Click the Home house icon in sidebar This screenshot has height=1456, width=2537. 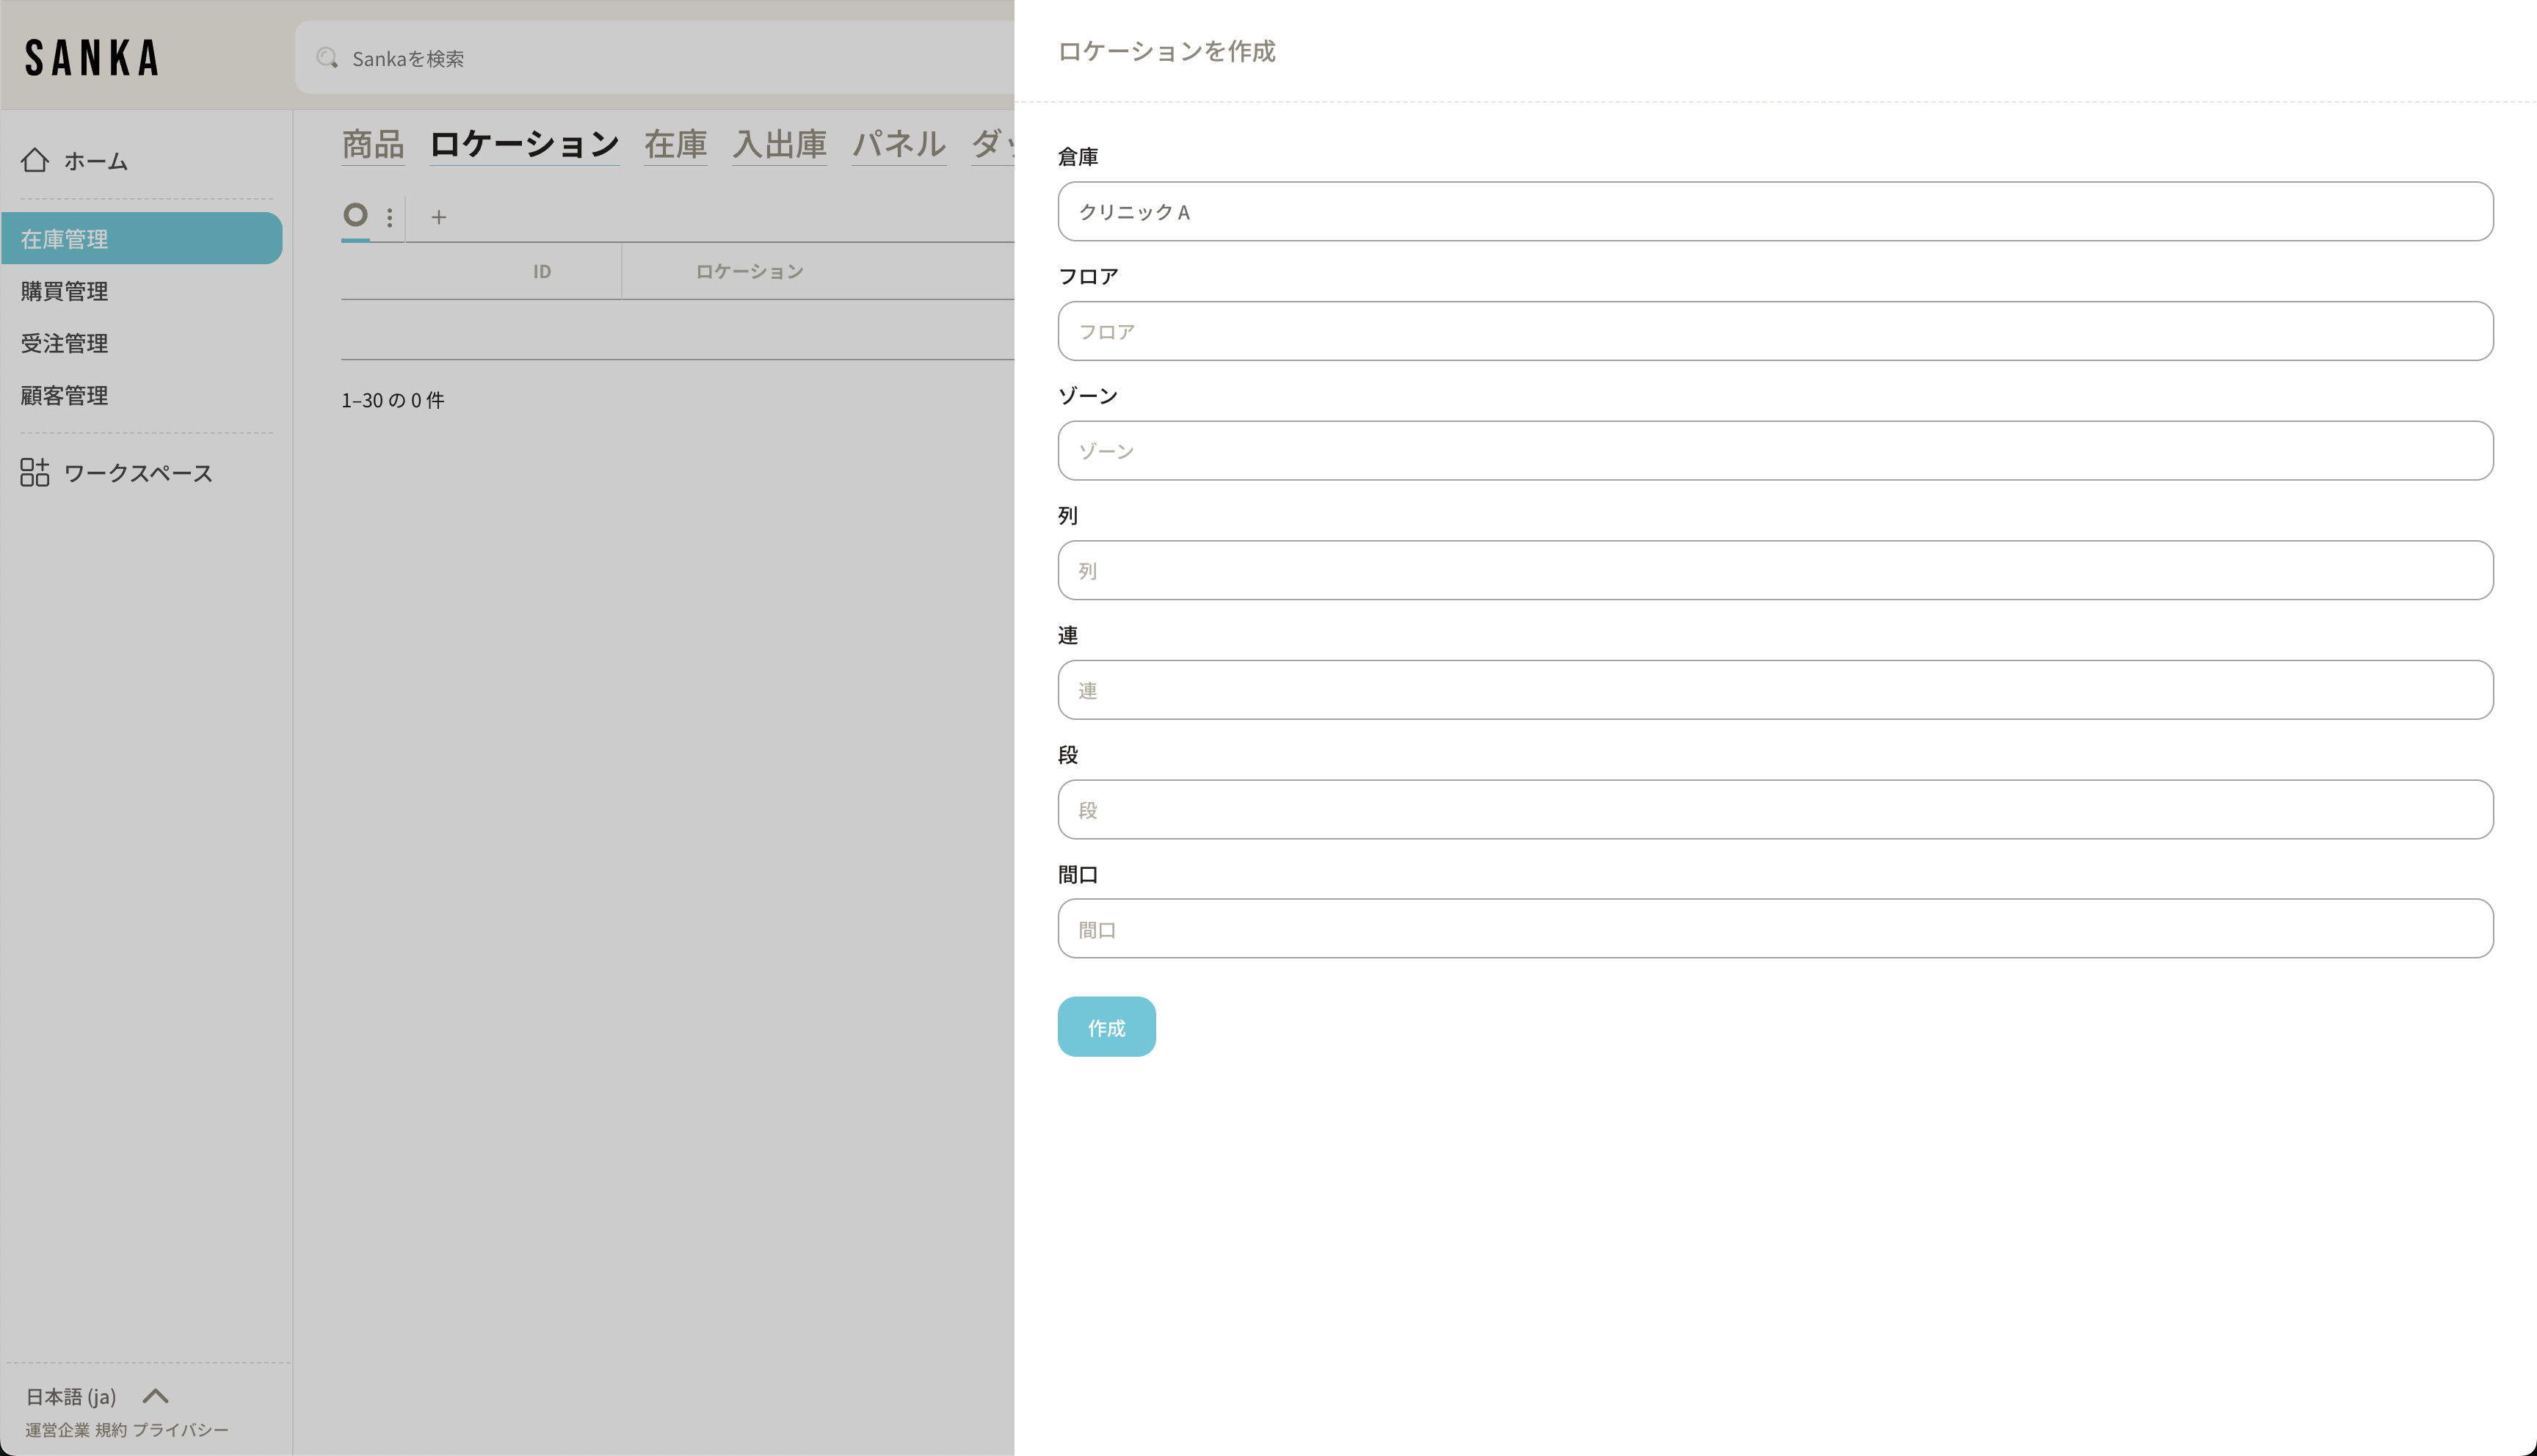35,160
